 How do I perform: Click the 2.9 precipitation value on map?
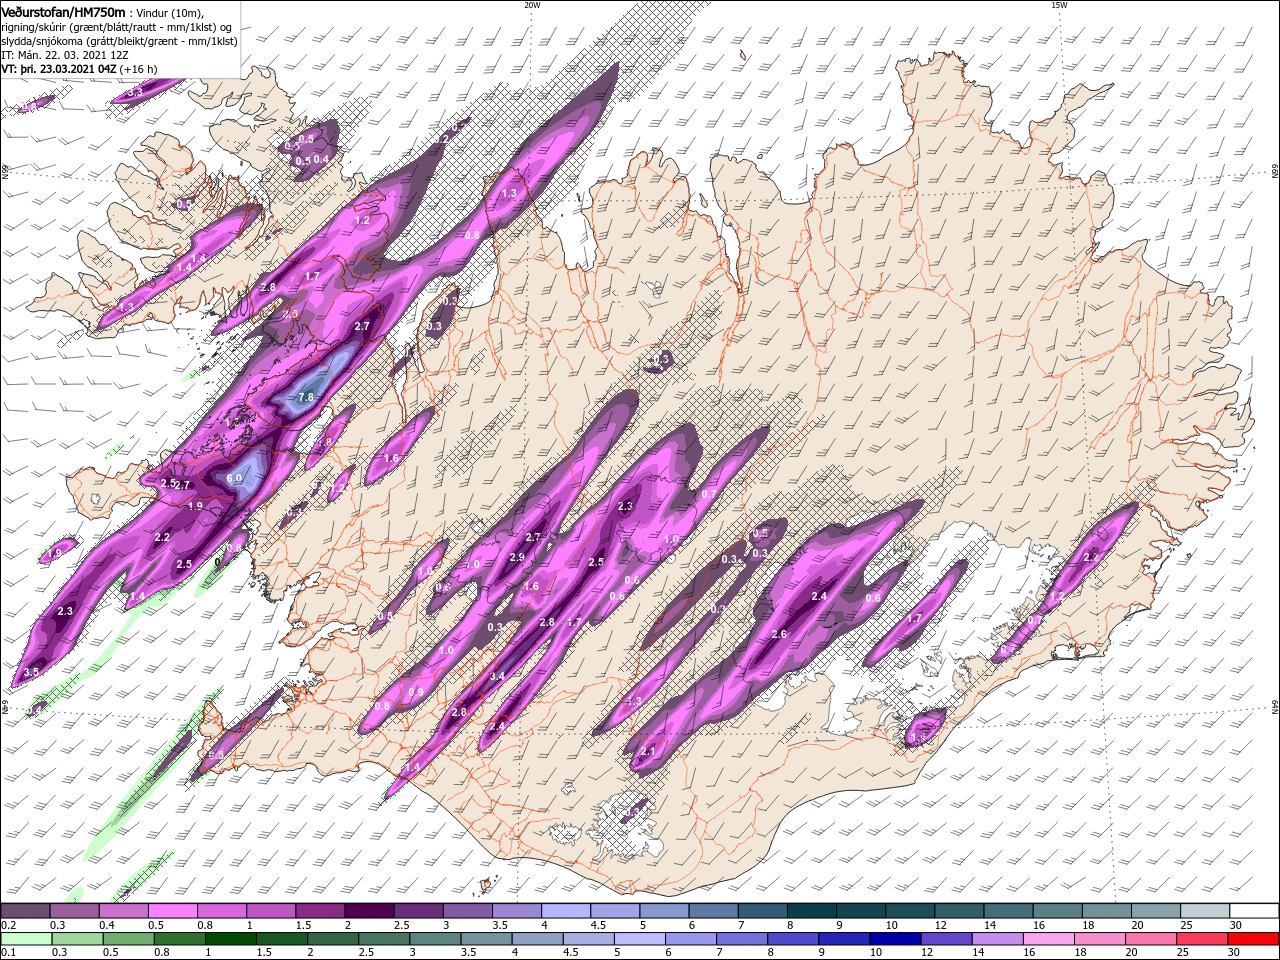(517, 557)
